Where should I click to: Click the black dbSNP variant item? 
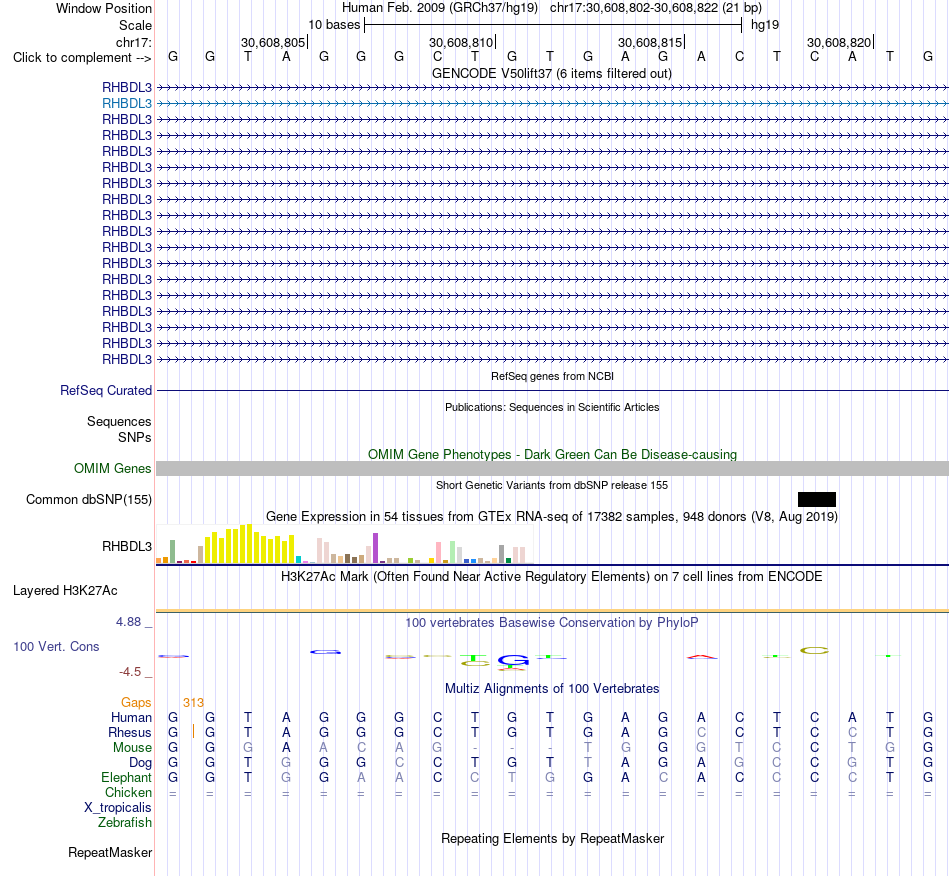coord(817,499)
